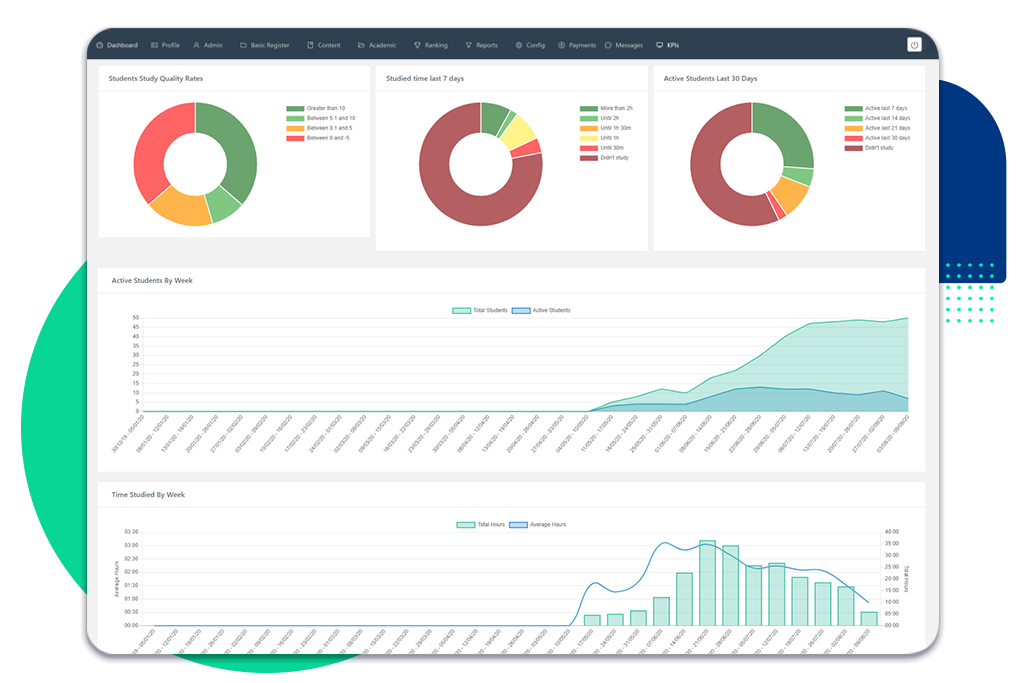Click the Admin person icon
The width and height of the screenshot is (1024, 683).
(196, 45)
